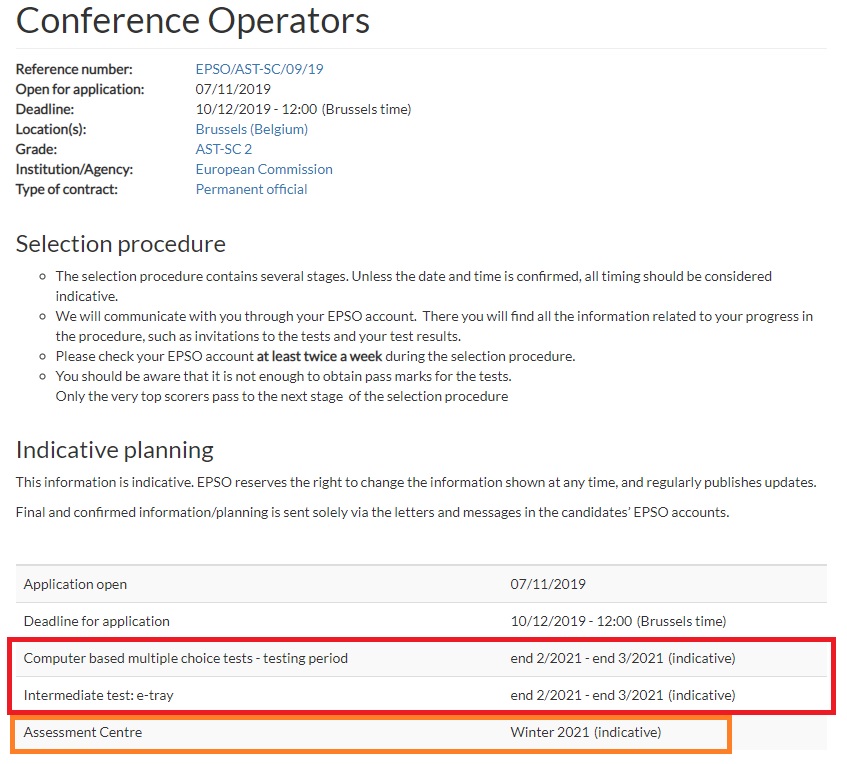Follow the European Commission institution link
The height and width of the screenshot is (764, 847).
click(264, 169)
